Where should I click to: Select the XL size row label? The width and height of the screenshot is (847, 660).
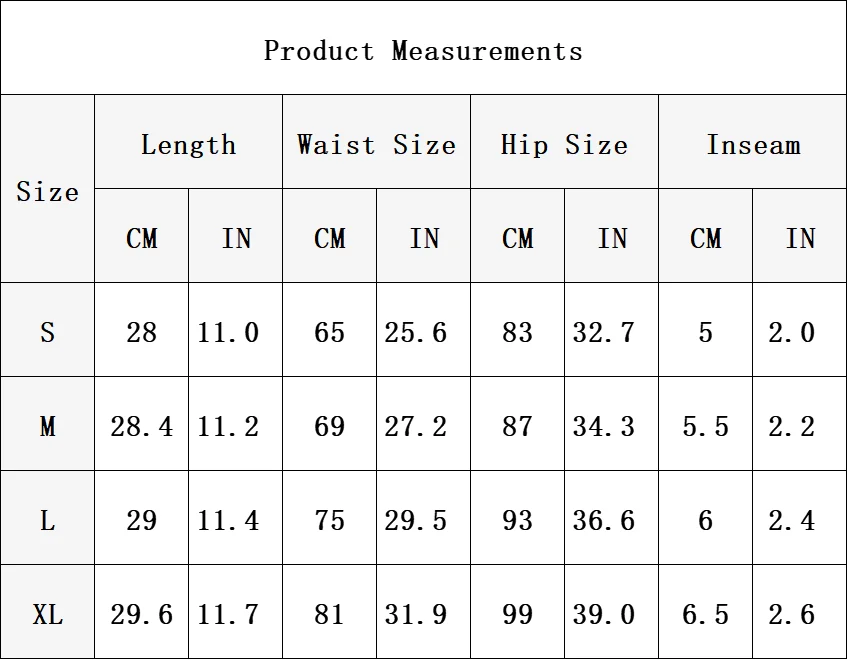[x=48, y=611]
